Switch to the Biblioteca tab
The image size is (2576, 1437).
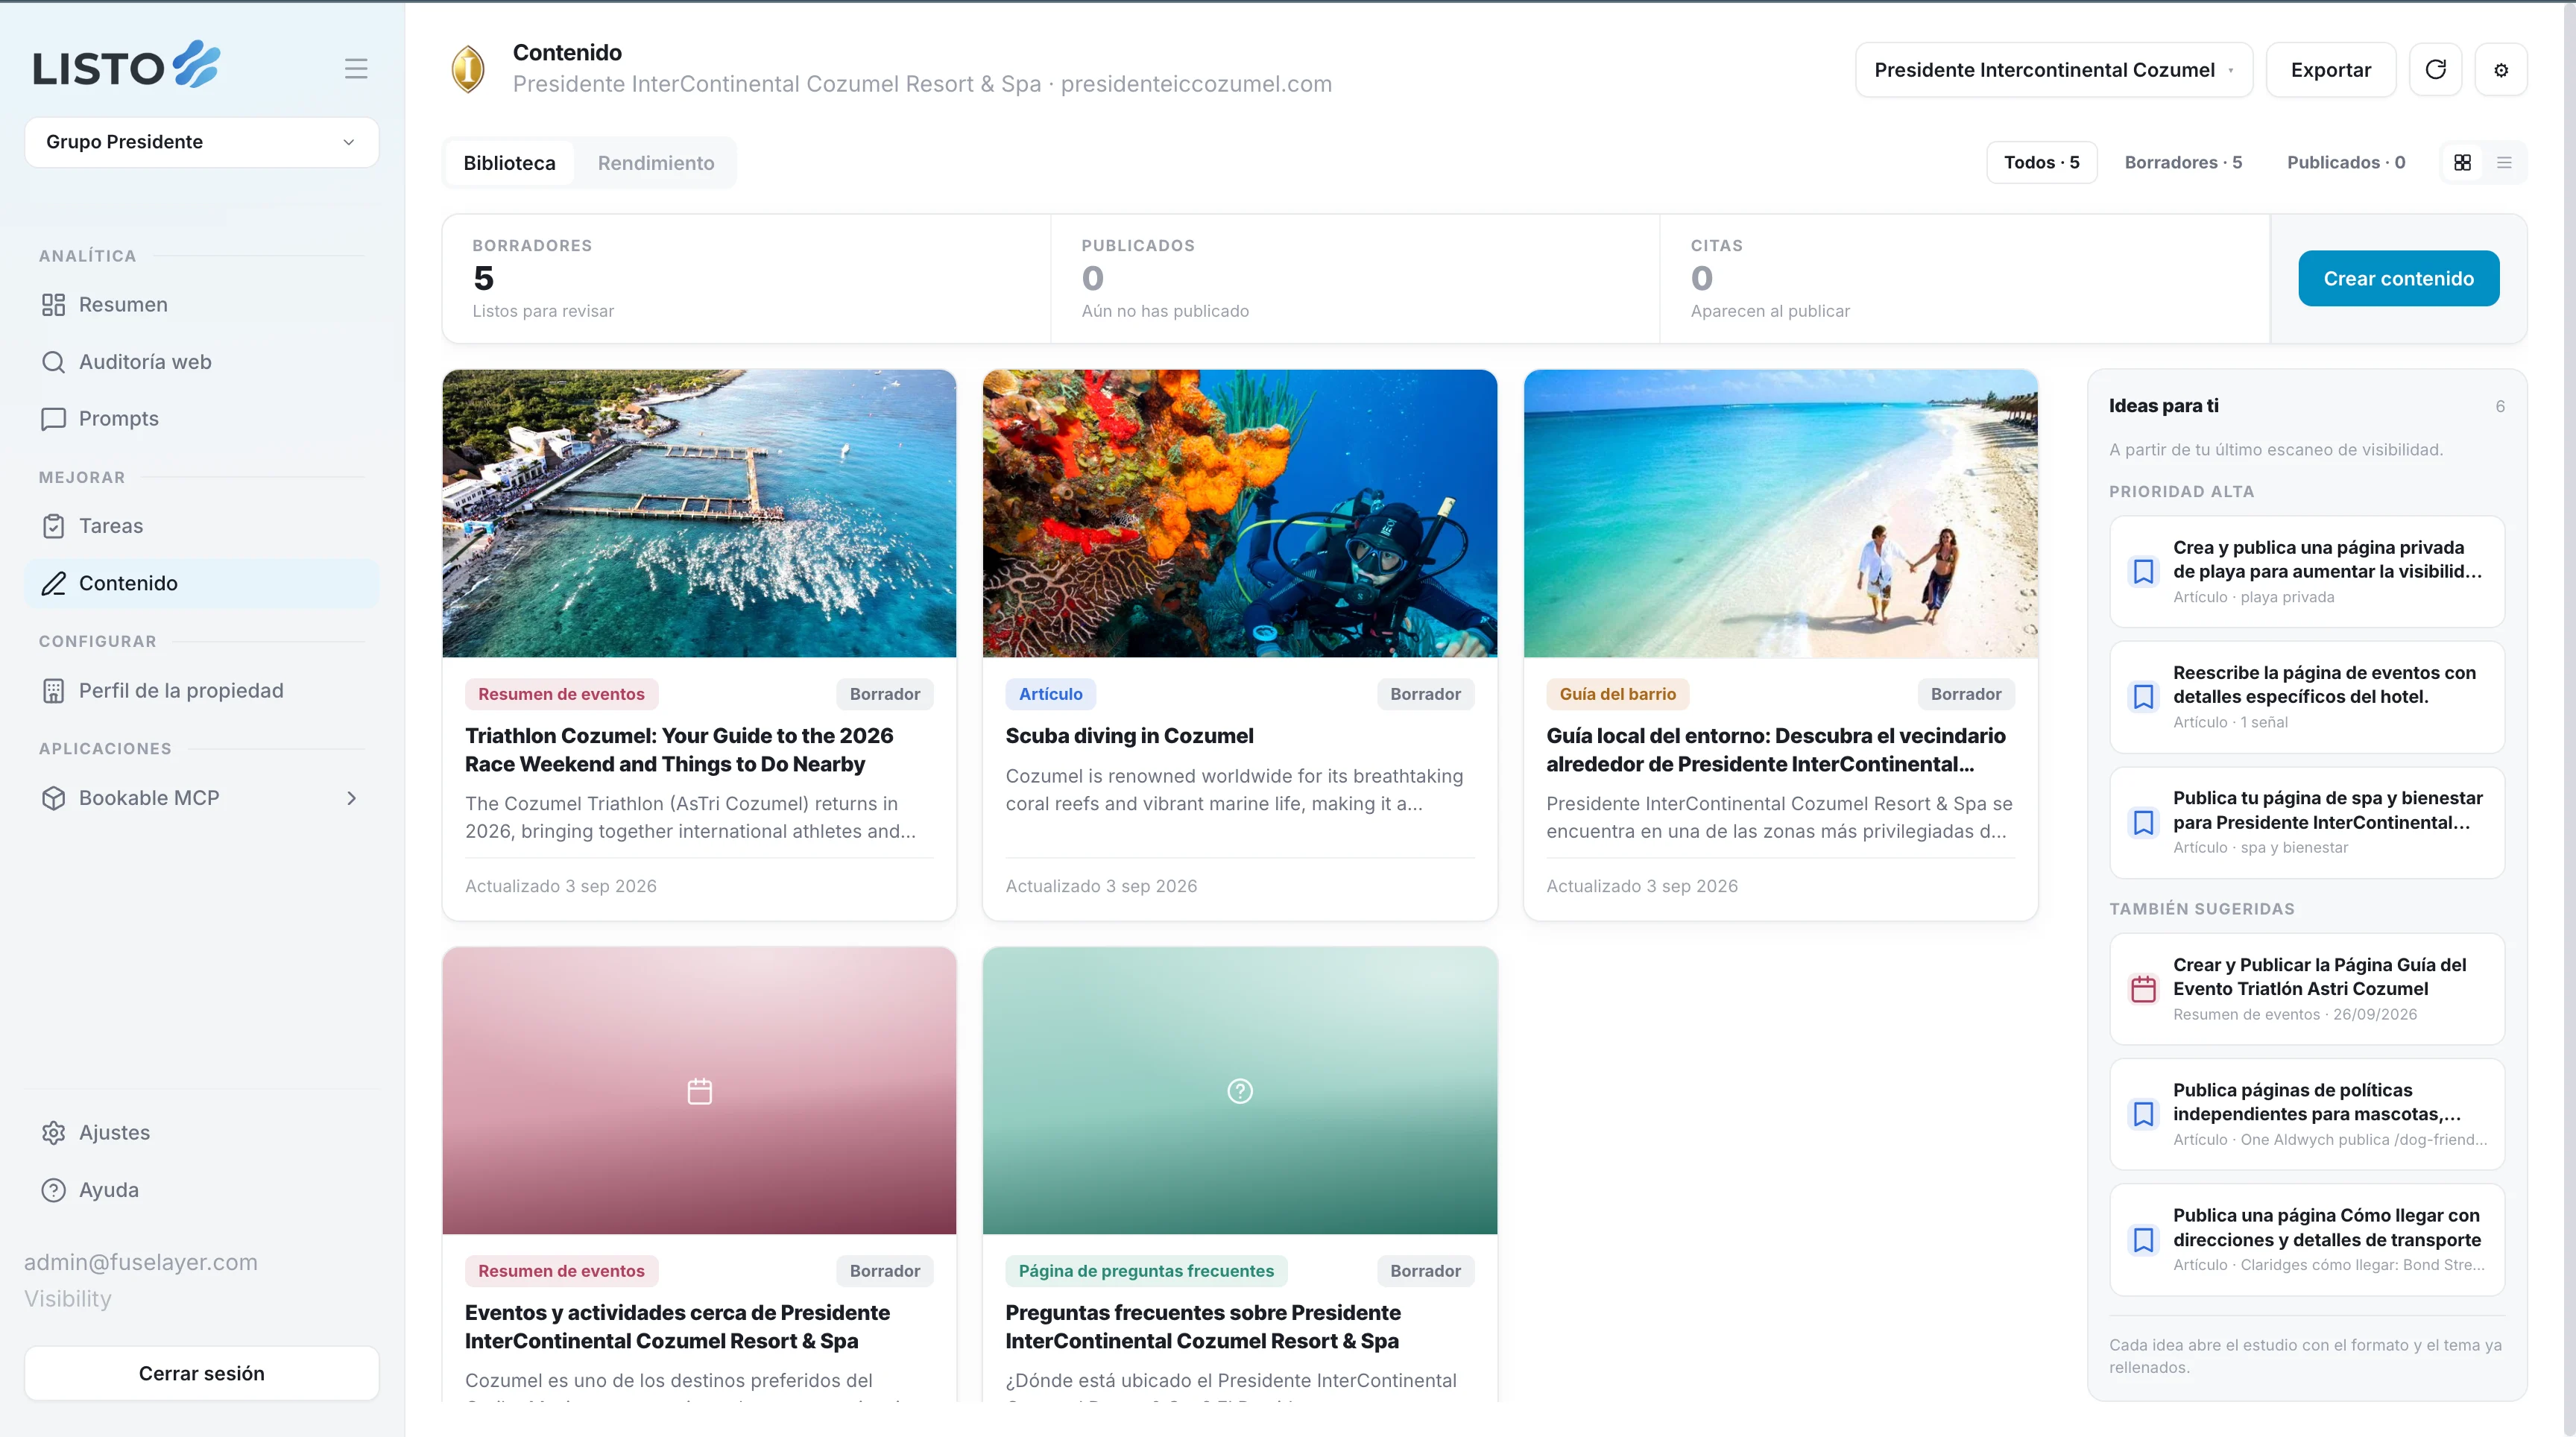click(509, 163)
